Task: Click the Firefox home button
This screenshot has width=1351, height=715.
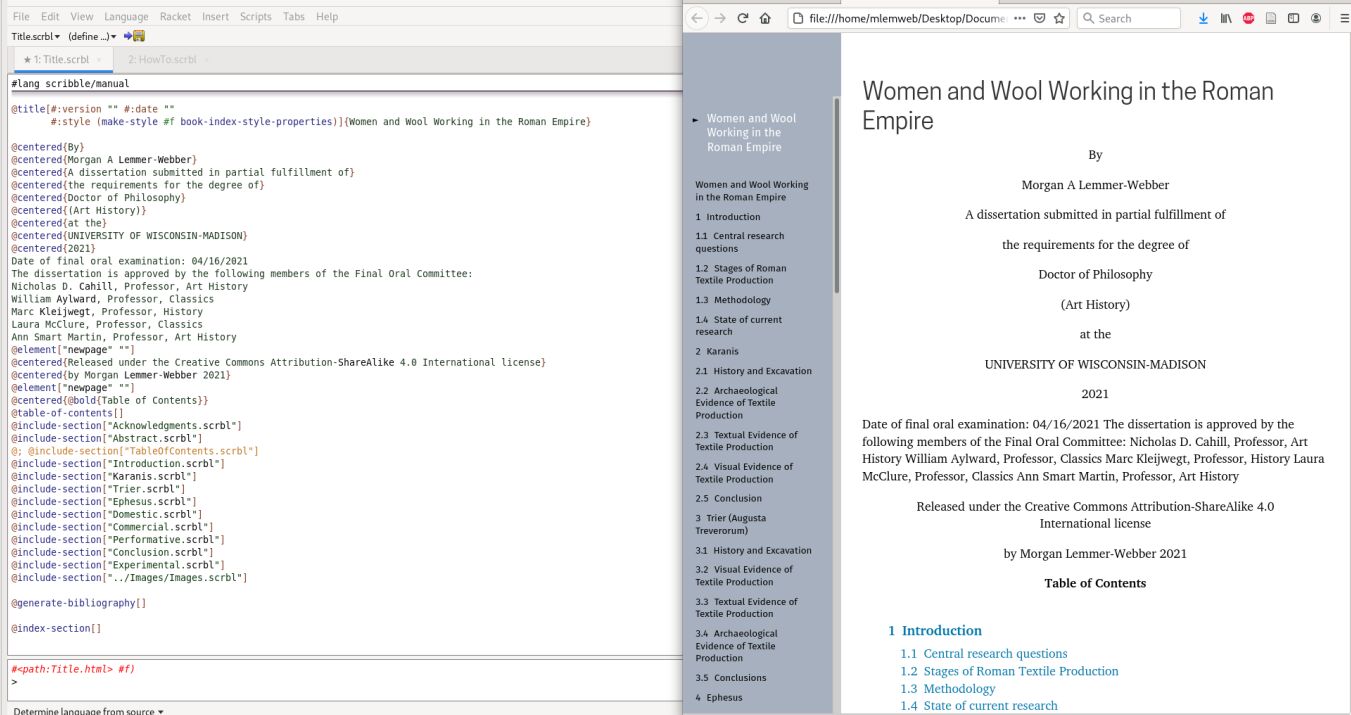Action: tap(765, 18)
